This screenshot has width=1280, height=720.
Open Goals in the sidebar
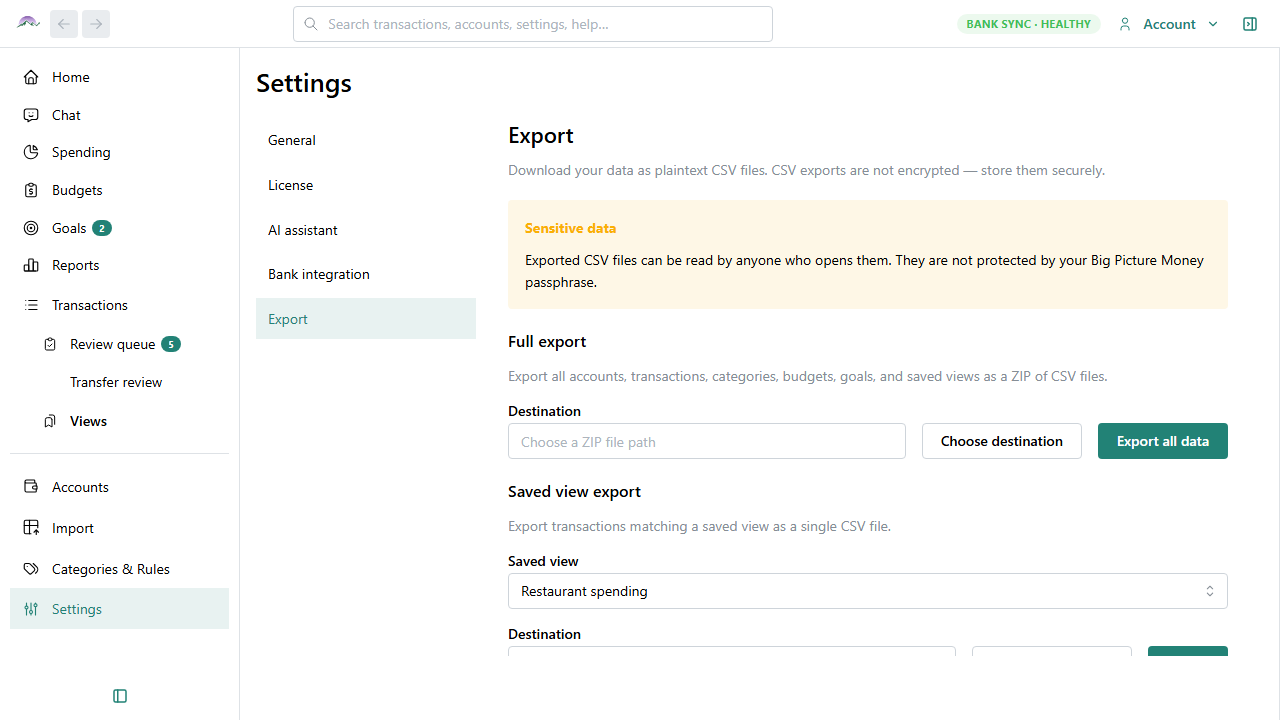pyautogui.click(x=119, y=228)
